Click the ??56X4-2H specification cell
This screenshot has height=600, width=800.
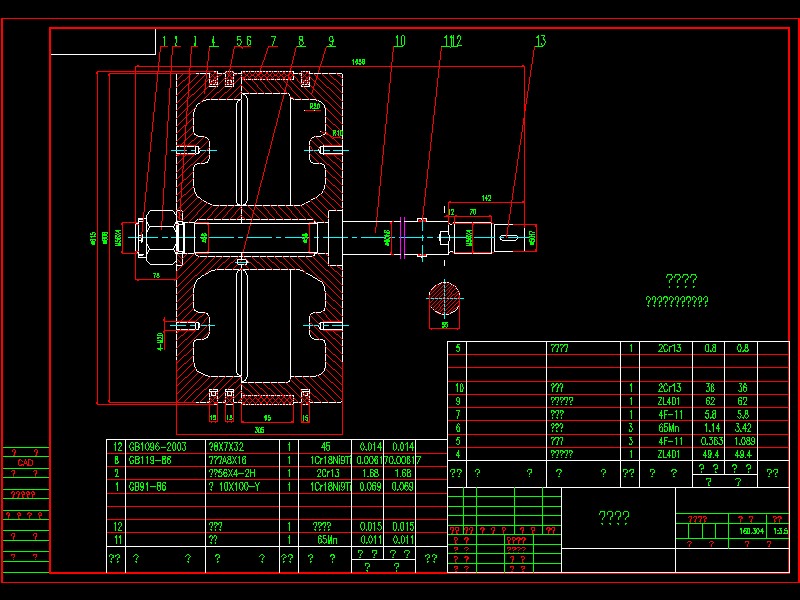[232, 473]
